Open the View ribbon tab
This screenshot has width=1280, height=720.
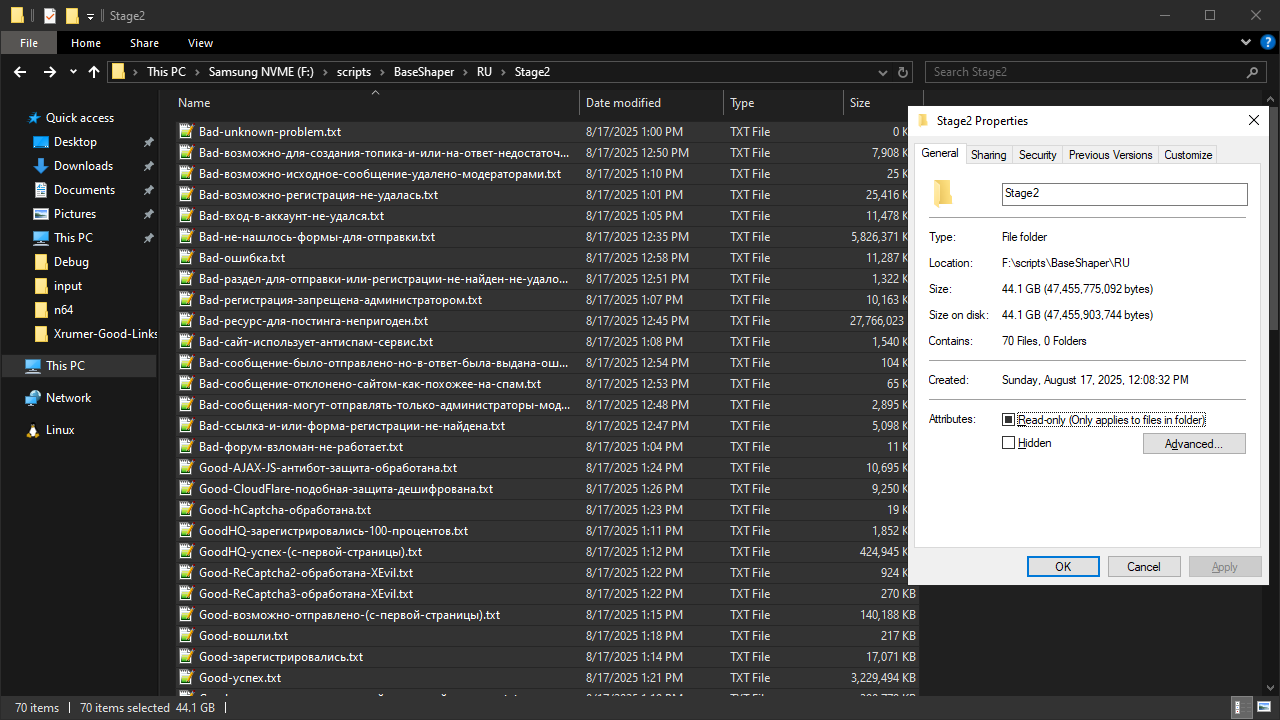click(200, 43)
